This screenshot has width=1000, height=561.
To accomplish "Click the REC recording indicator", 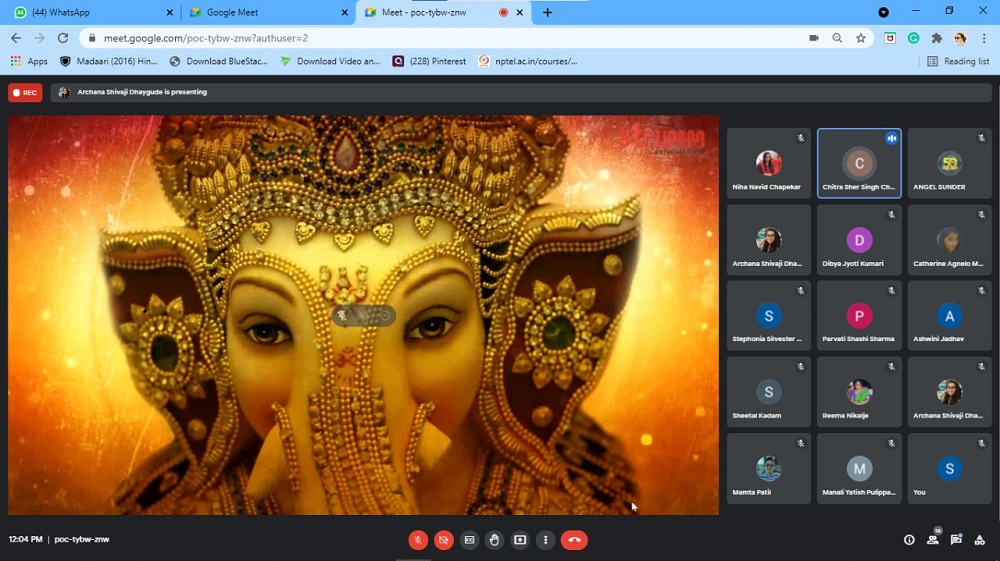I will point(26,92).
